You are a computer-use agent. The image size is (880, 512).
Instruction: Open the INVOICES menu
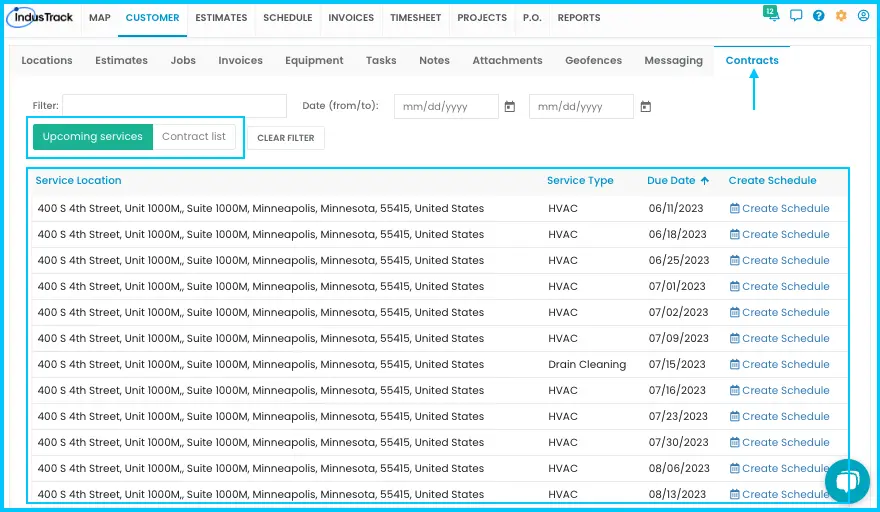point(351,18)
